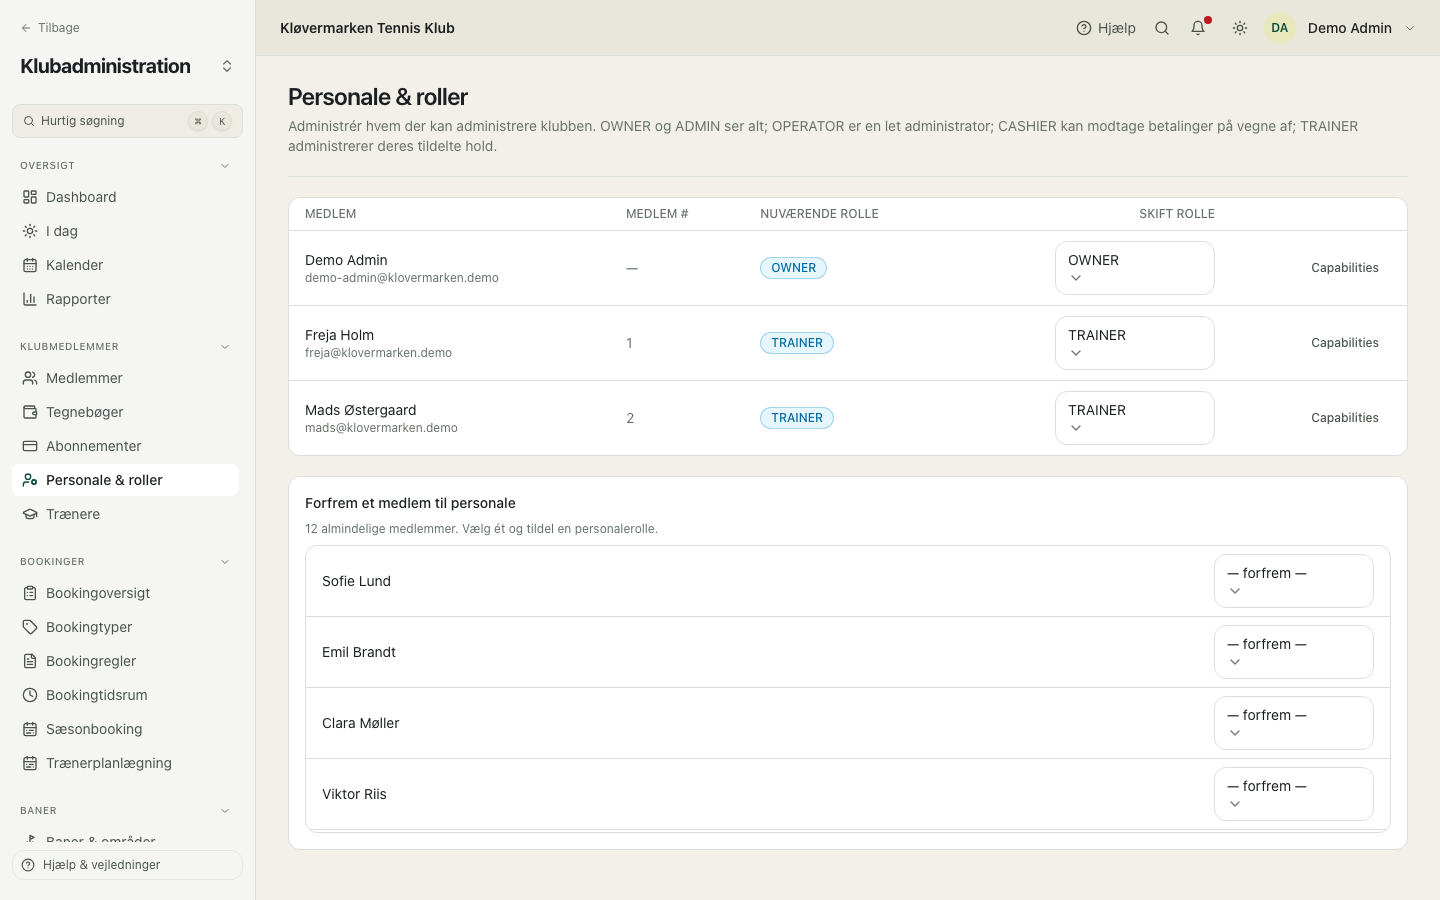Screen dimensions: 1440x900
Task: Open the search icon in top bar
Action: (1162, 28)
